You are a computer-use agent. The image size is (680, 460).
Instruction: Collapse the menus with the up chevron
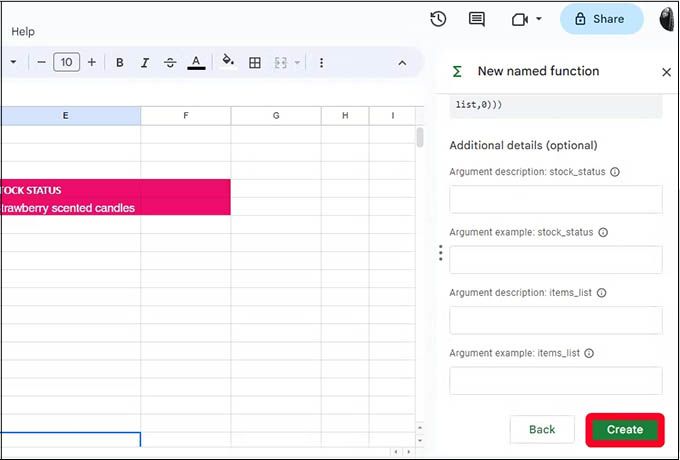click(x=402, y=63)
